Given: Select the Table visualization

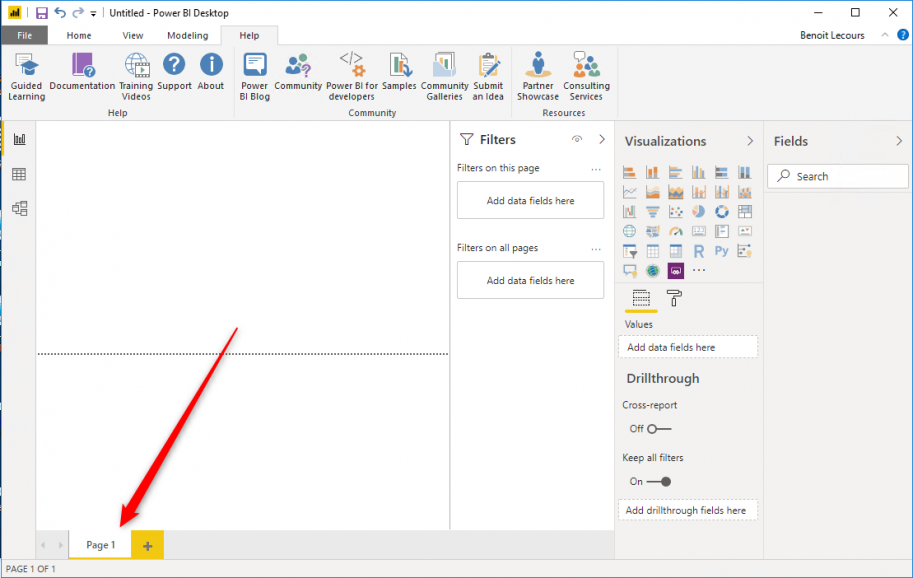Looking at the screenshot, I should 651,251.
